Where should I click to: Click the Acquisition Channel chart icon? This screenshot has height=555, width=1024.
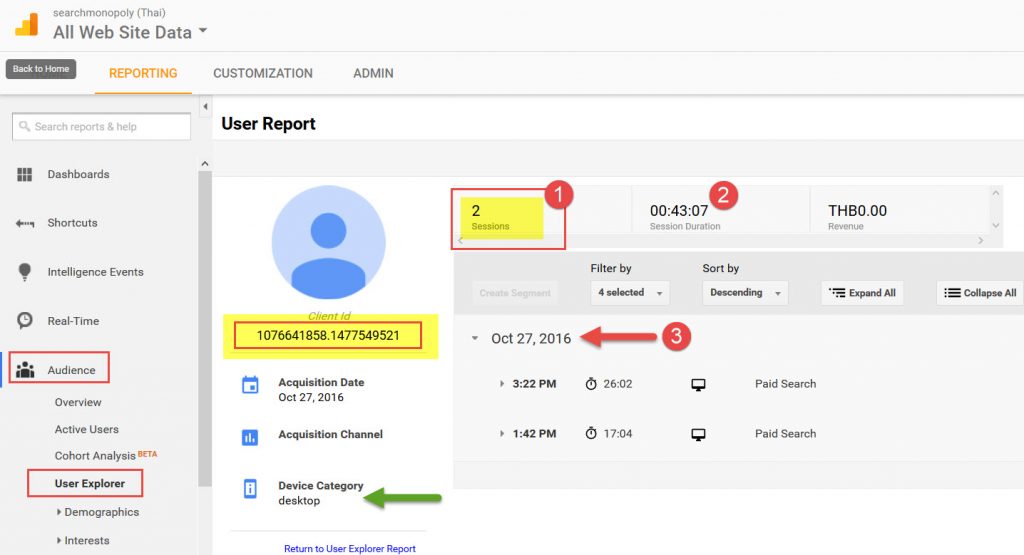250,437
